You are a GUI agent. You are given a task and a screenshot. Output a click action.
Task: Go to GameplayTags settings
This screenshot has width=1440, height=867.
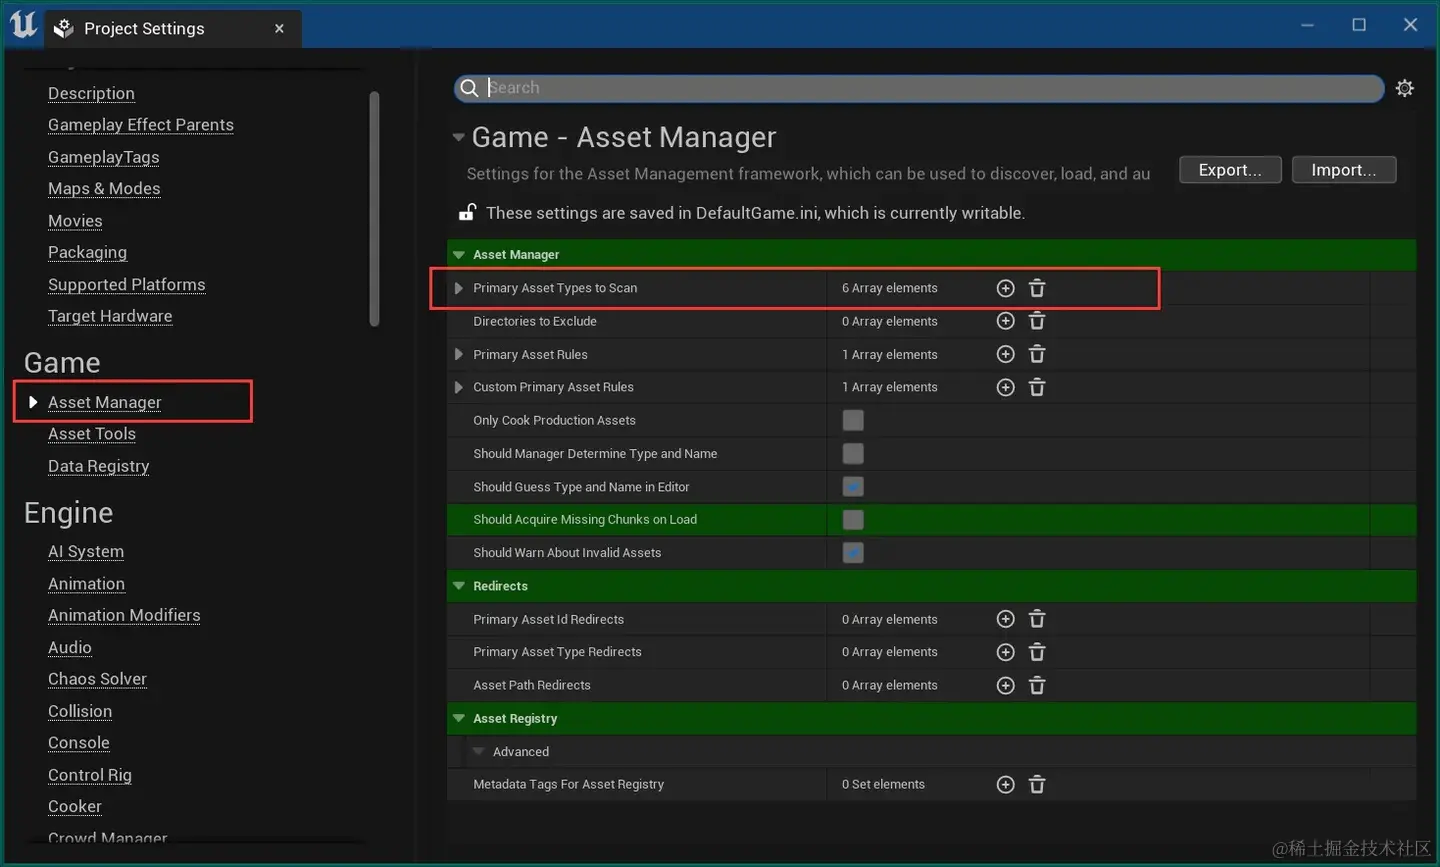(x=104, y=157)
